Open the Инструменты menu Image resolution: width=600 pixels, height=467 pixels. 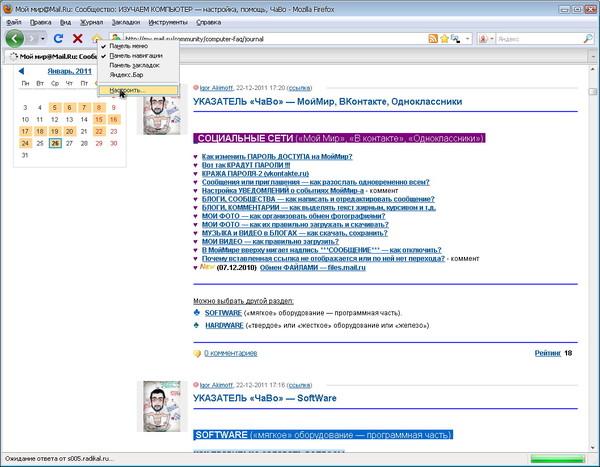click(x=168, y=22)
